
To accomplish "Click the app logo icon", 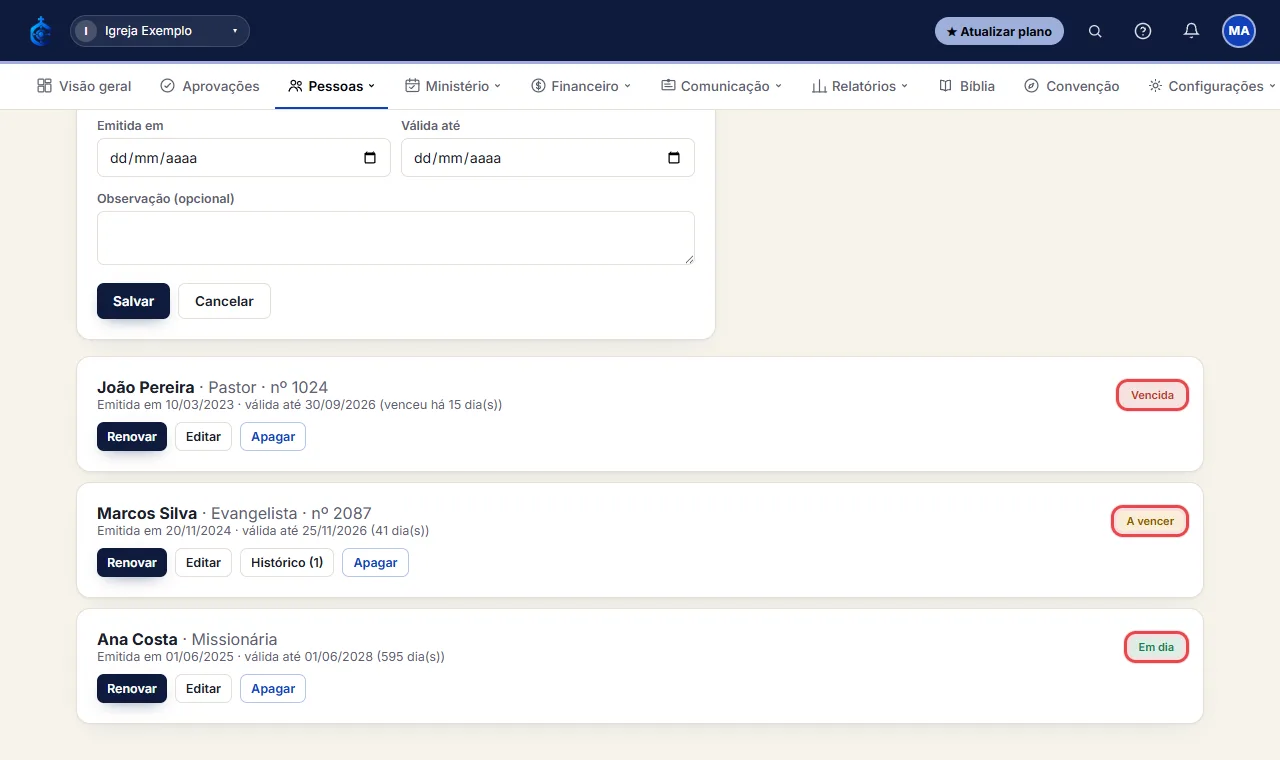I will (40, 31).
